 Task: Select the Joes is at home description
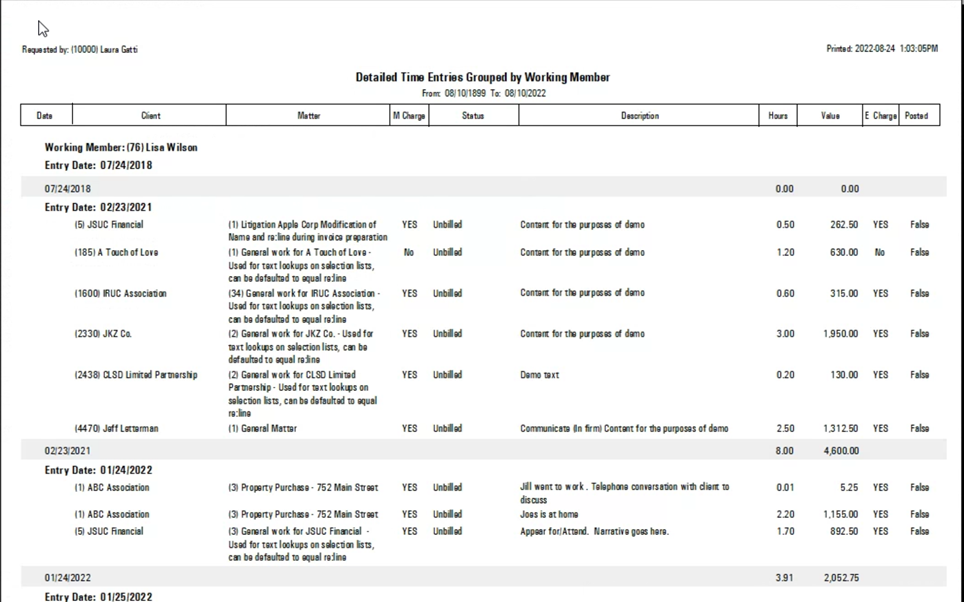click(x=549, y=514)
